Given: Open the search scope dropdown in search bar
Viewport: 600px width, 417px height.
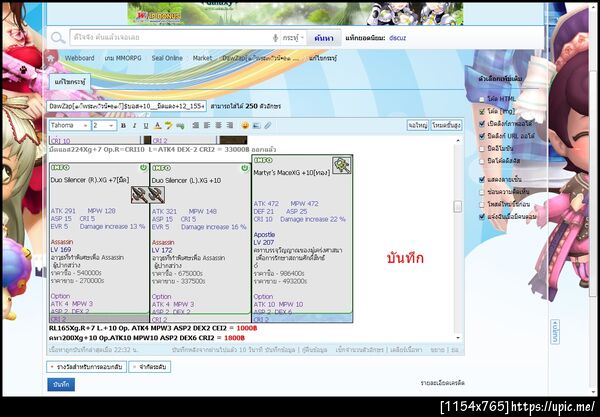Looking at the screenshot, I should tap(293, 38).
